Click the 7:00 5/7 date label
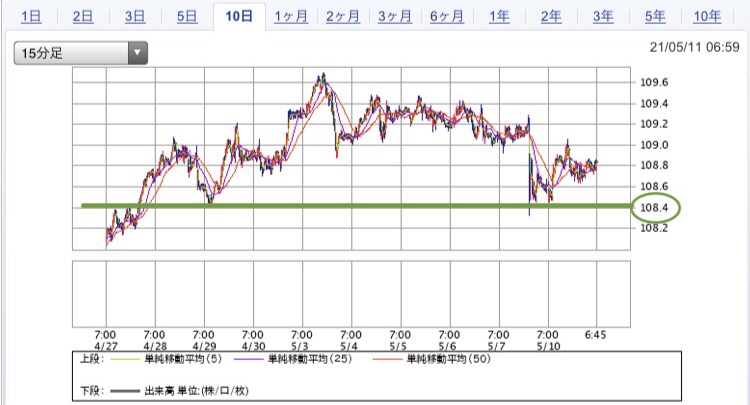Screen dimensions: 750x405 (498, 340)
